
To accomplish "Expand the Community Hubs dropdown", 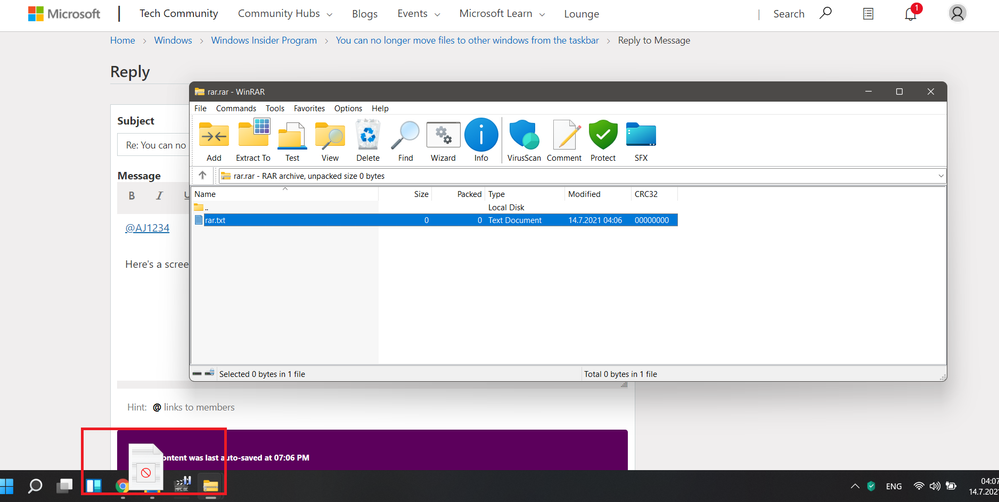I will click(x=285, y=13).
